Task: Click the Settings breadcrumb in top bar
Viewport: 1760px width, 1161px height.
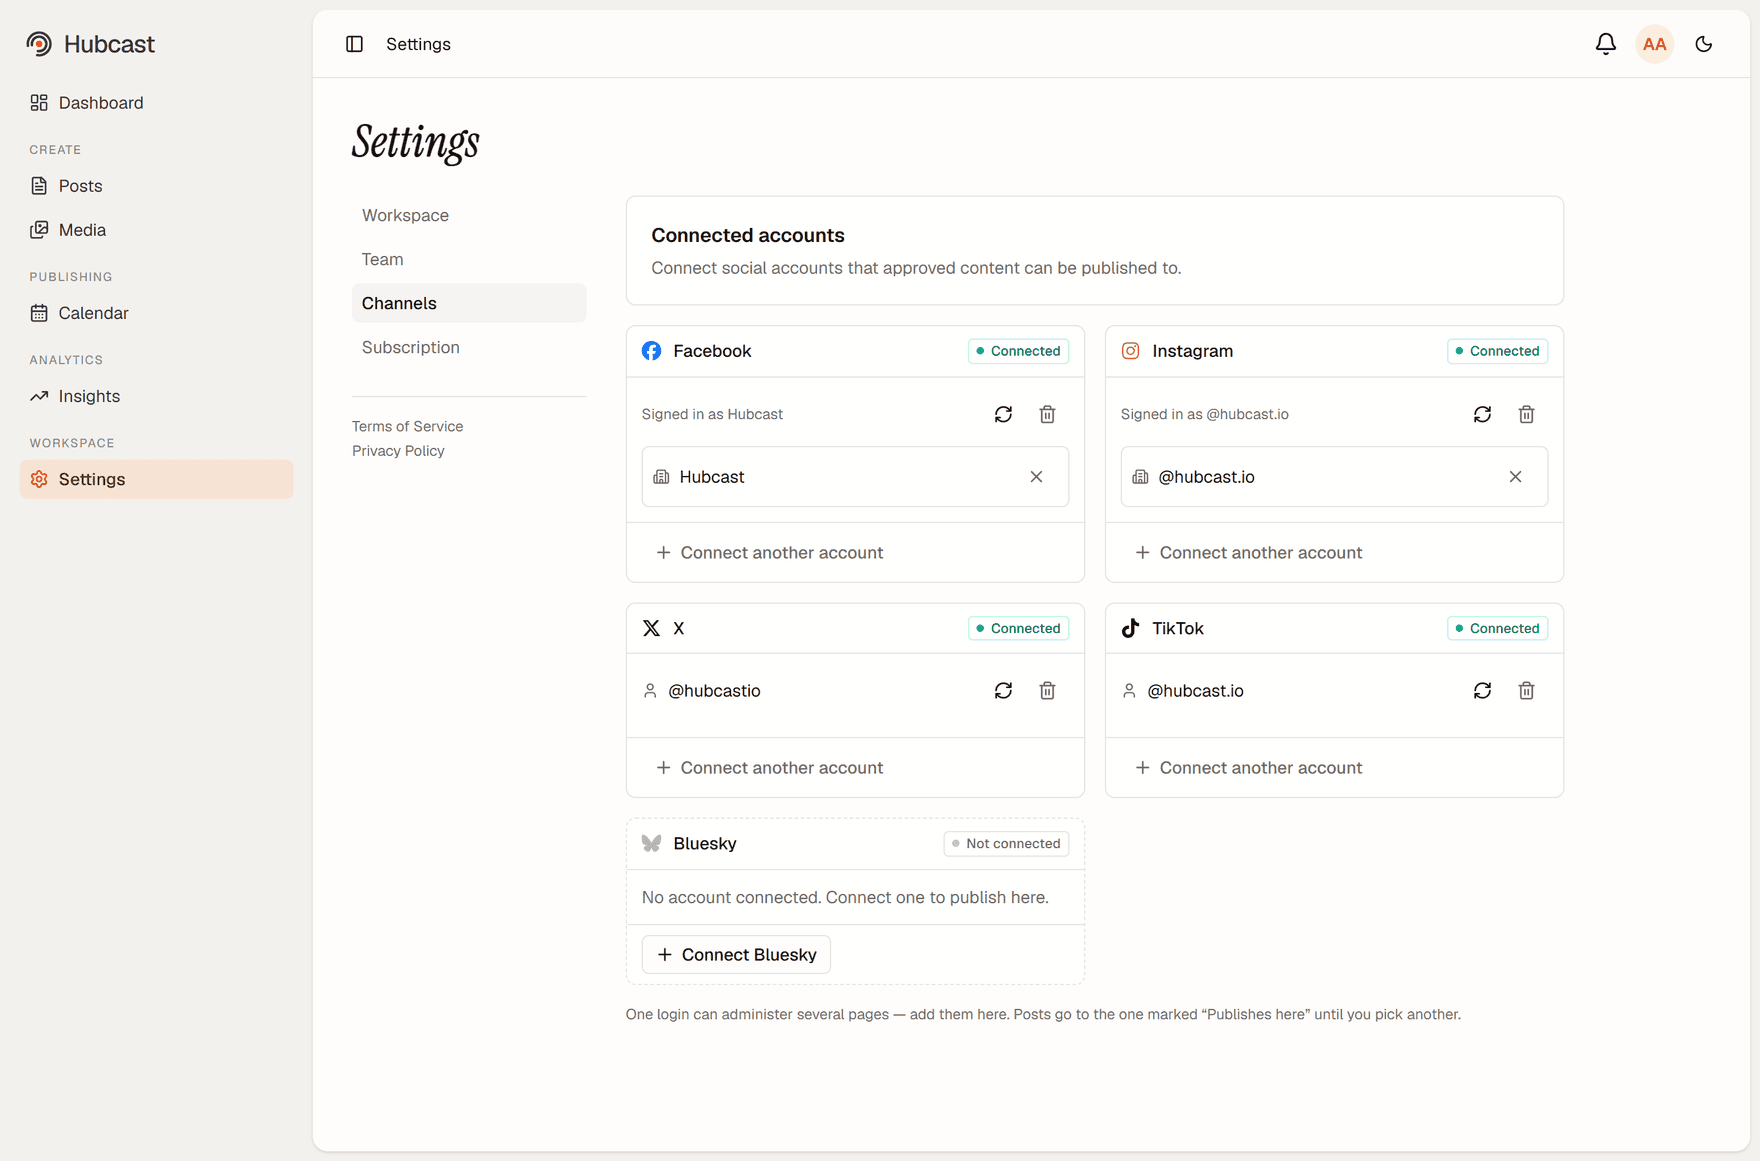Action: [x=418, y=44]
